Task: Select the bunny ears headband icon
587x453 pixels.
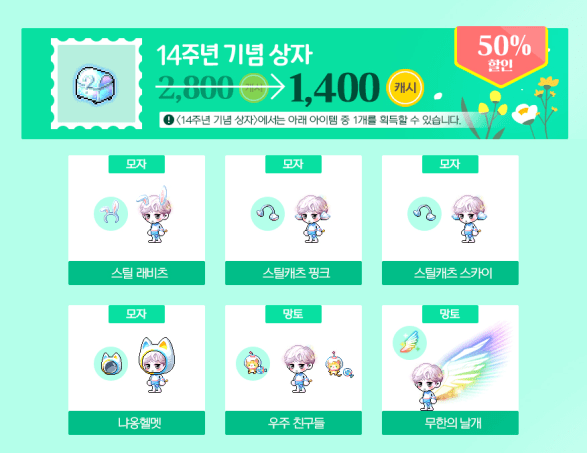Action: coord(111,214)
